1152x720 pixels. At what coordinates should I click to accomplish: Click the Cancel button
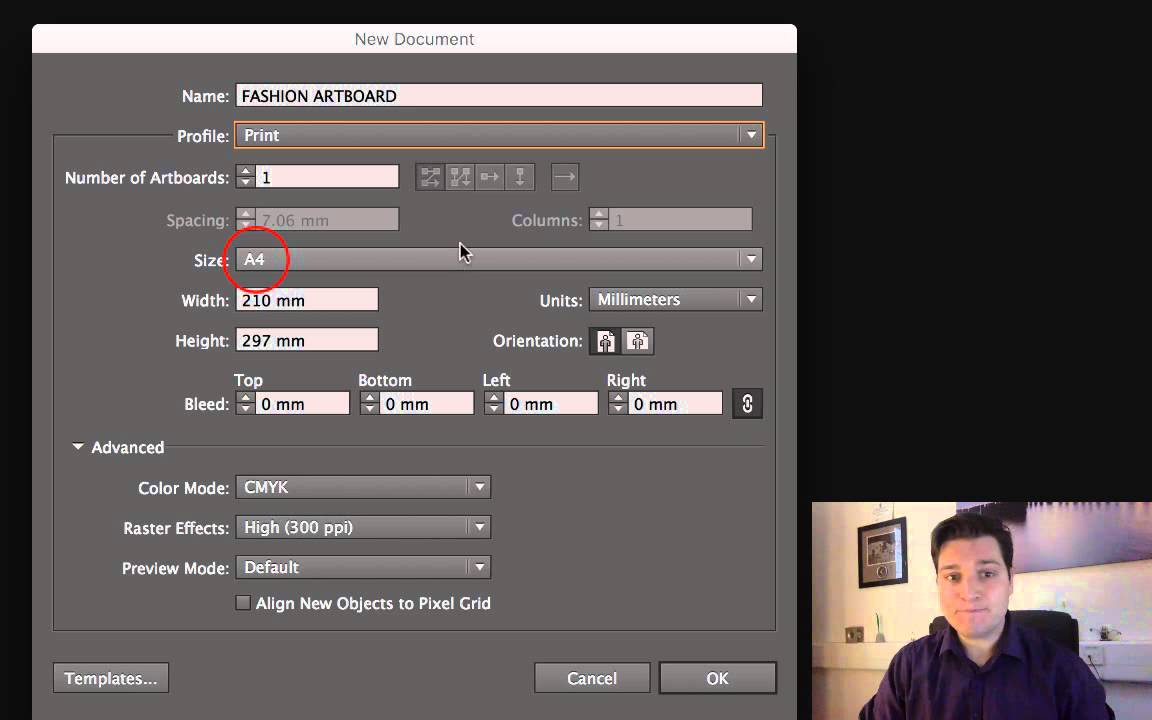pos(592,678)
